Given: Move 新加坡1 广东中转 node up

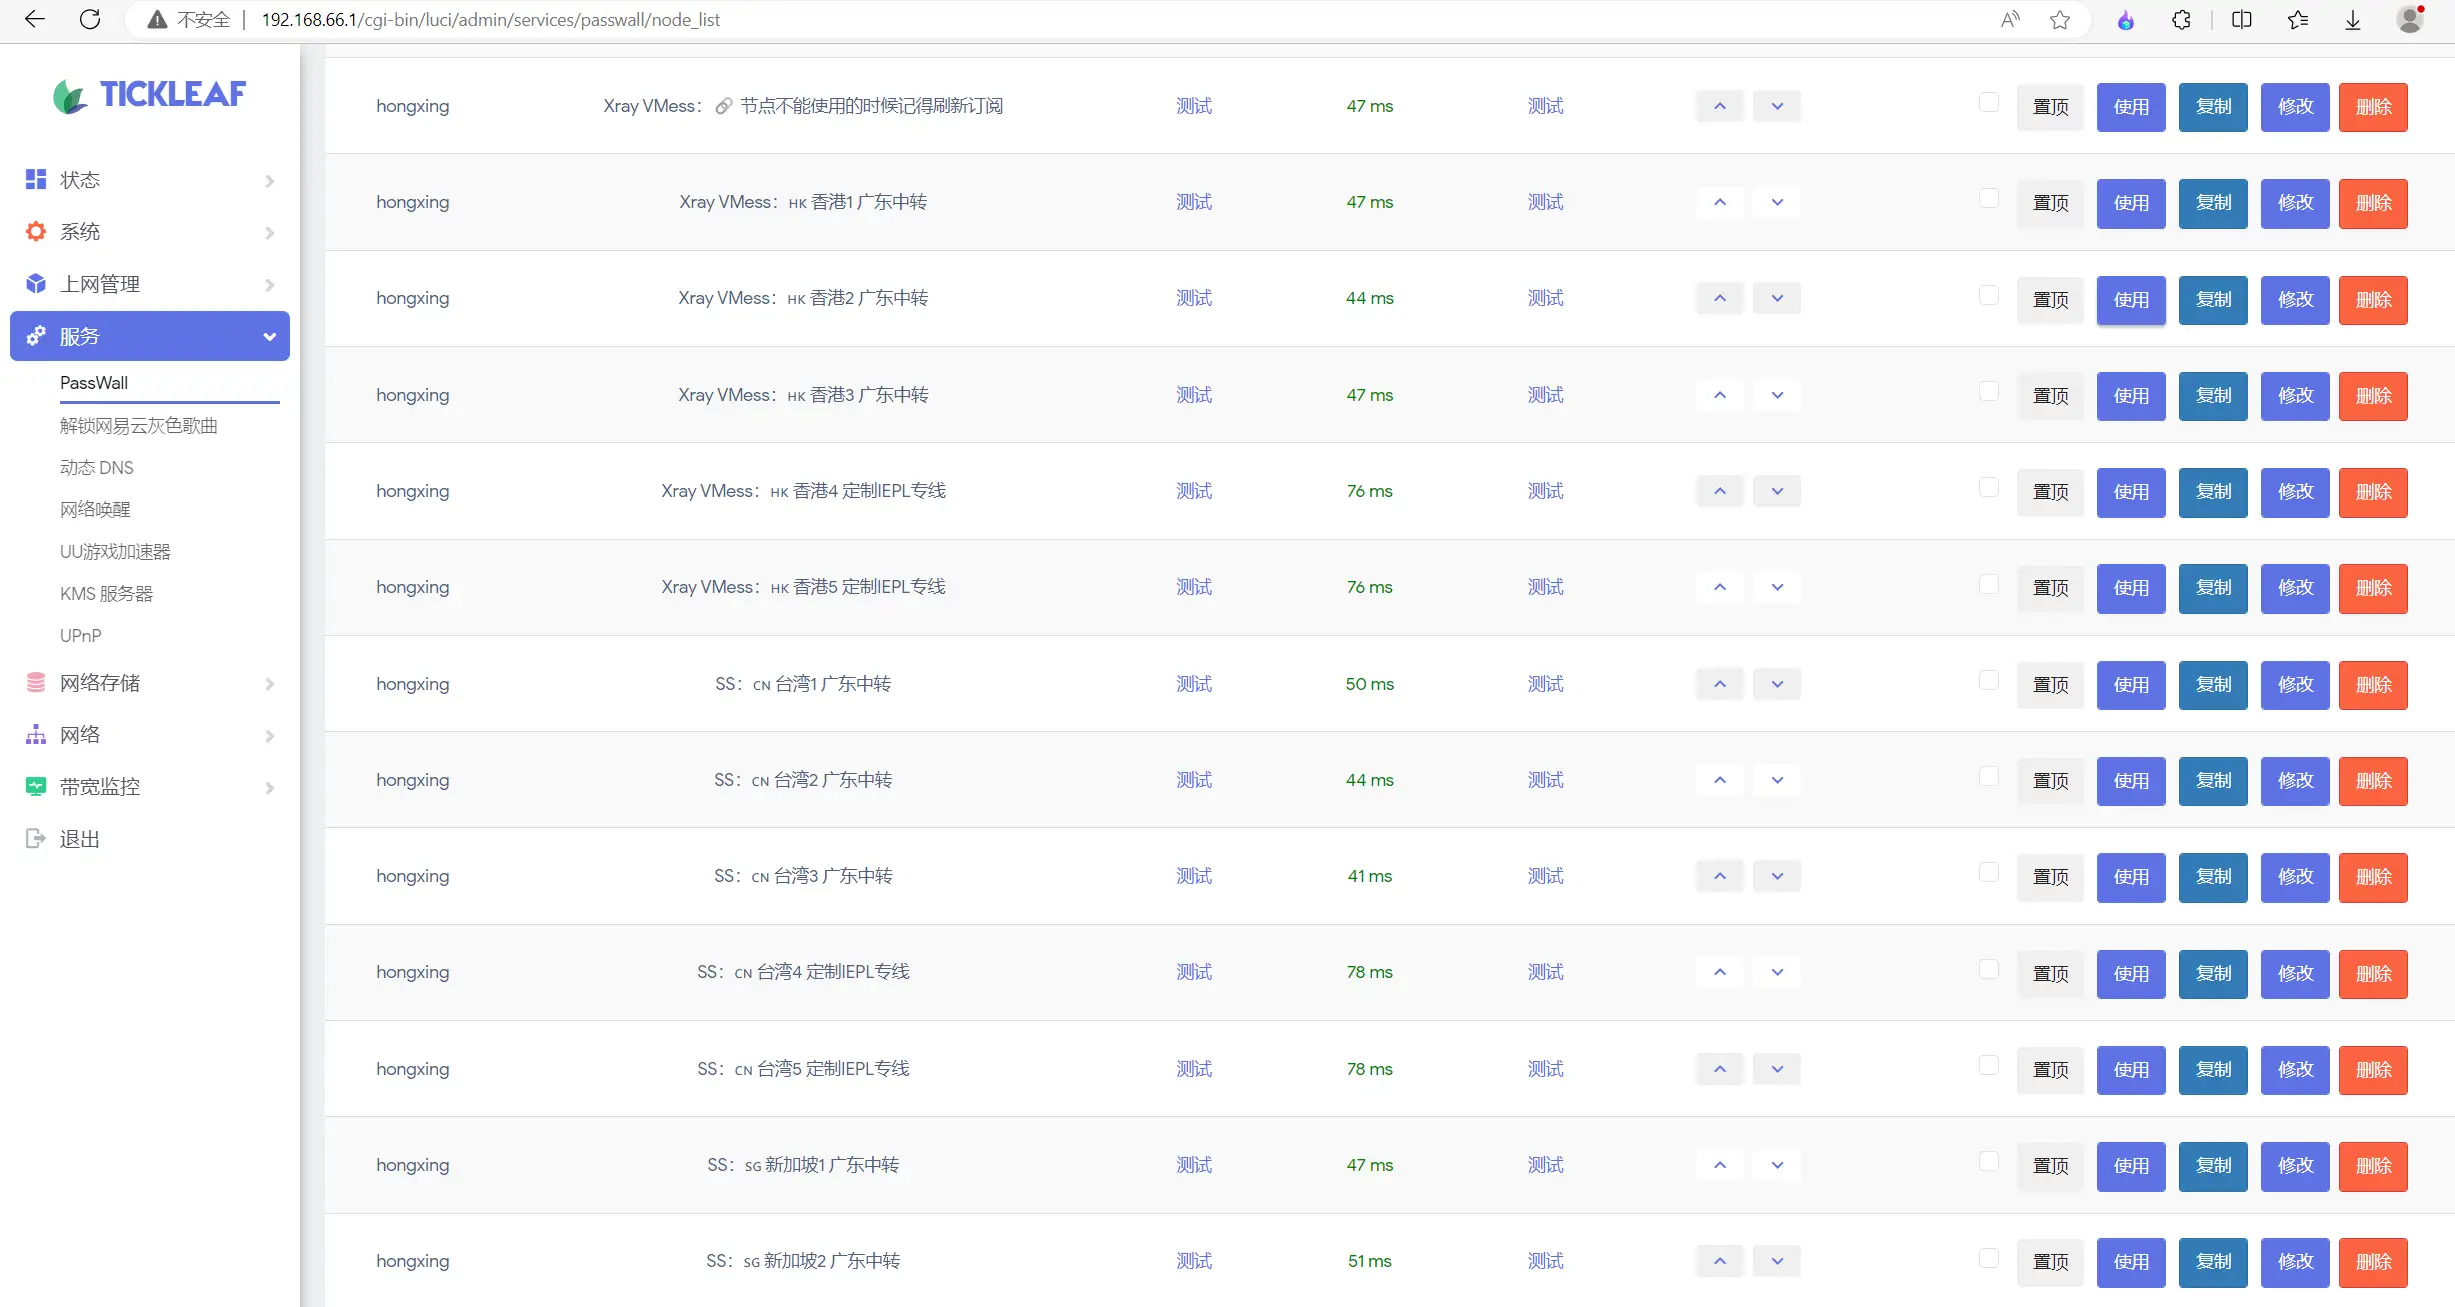Looking at the screenshot, I should (1719, 1165).
